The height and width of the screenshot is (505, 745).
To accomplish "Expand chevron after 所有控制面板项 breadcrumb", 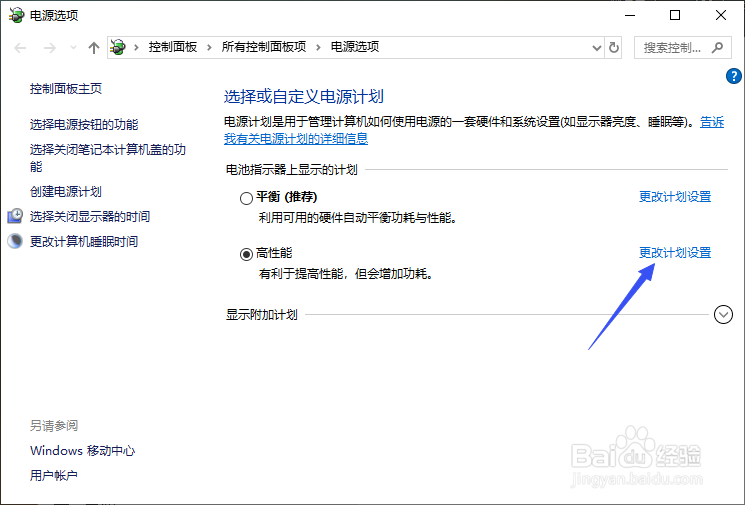I will (318, 47).
